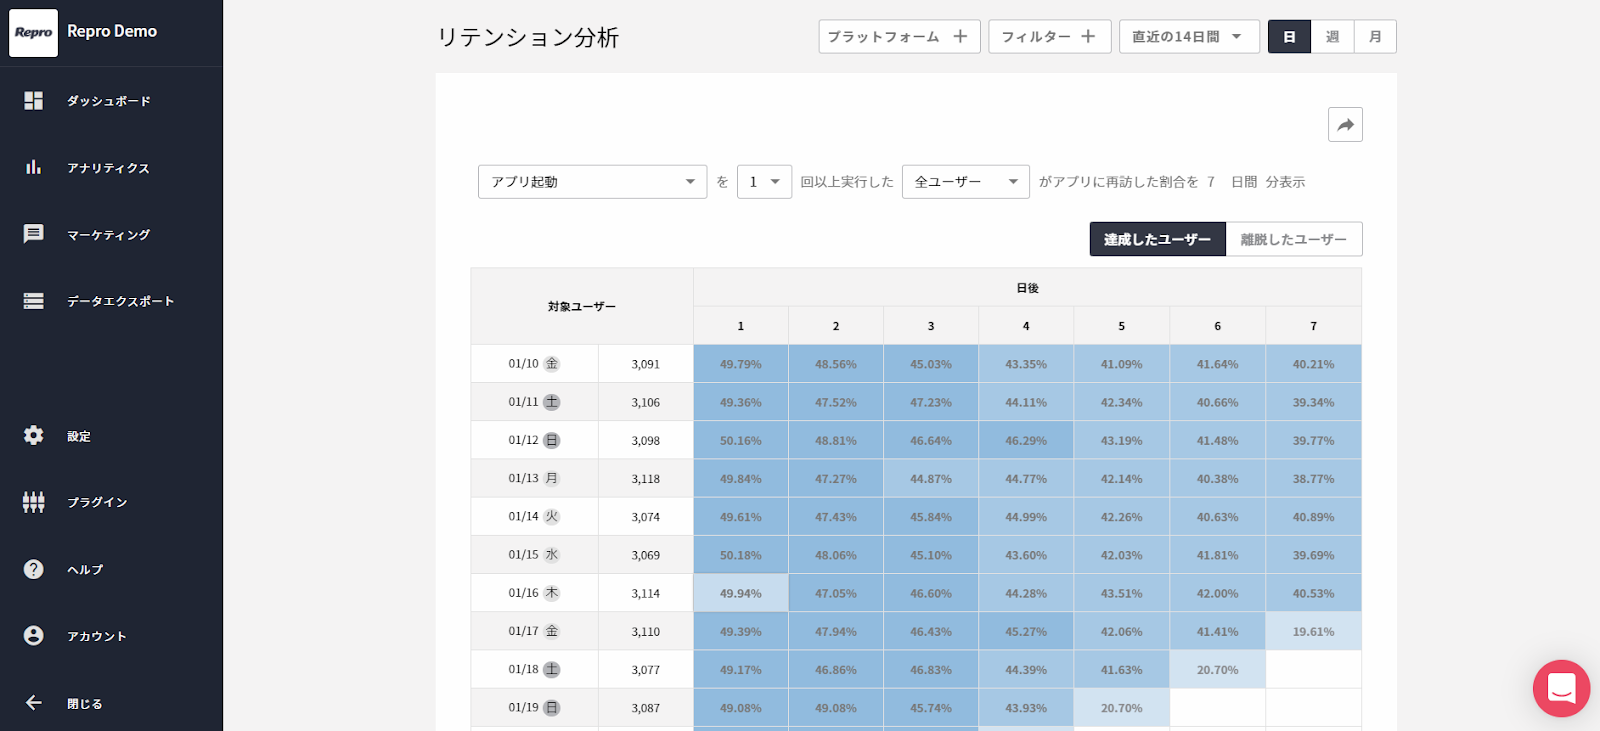
Task: Click the 45.27% cell for 01/17
Action: (1026, 631)
